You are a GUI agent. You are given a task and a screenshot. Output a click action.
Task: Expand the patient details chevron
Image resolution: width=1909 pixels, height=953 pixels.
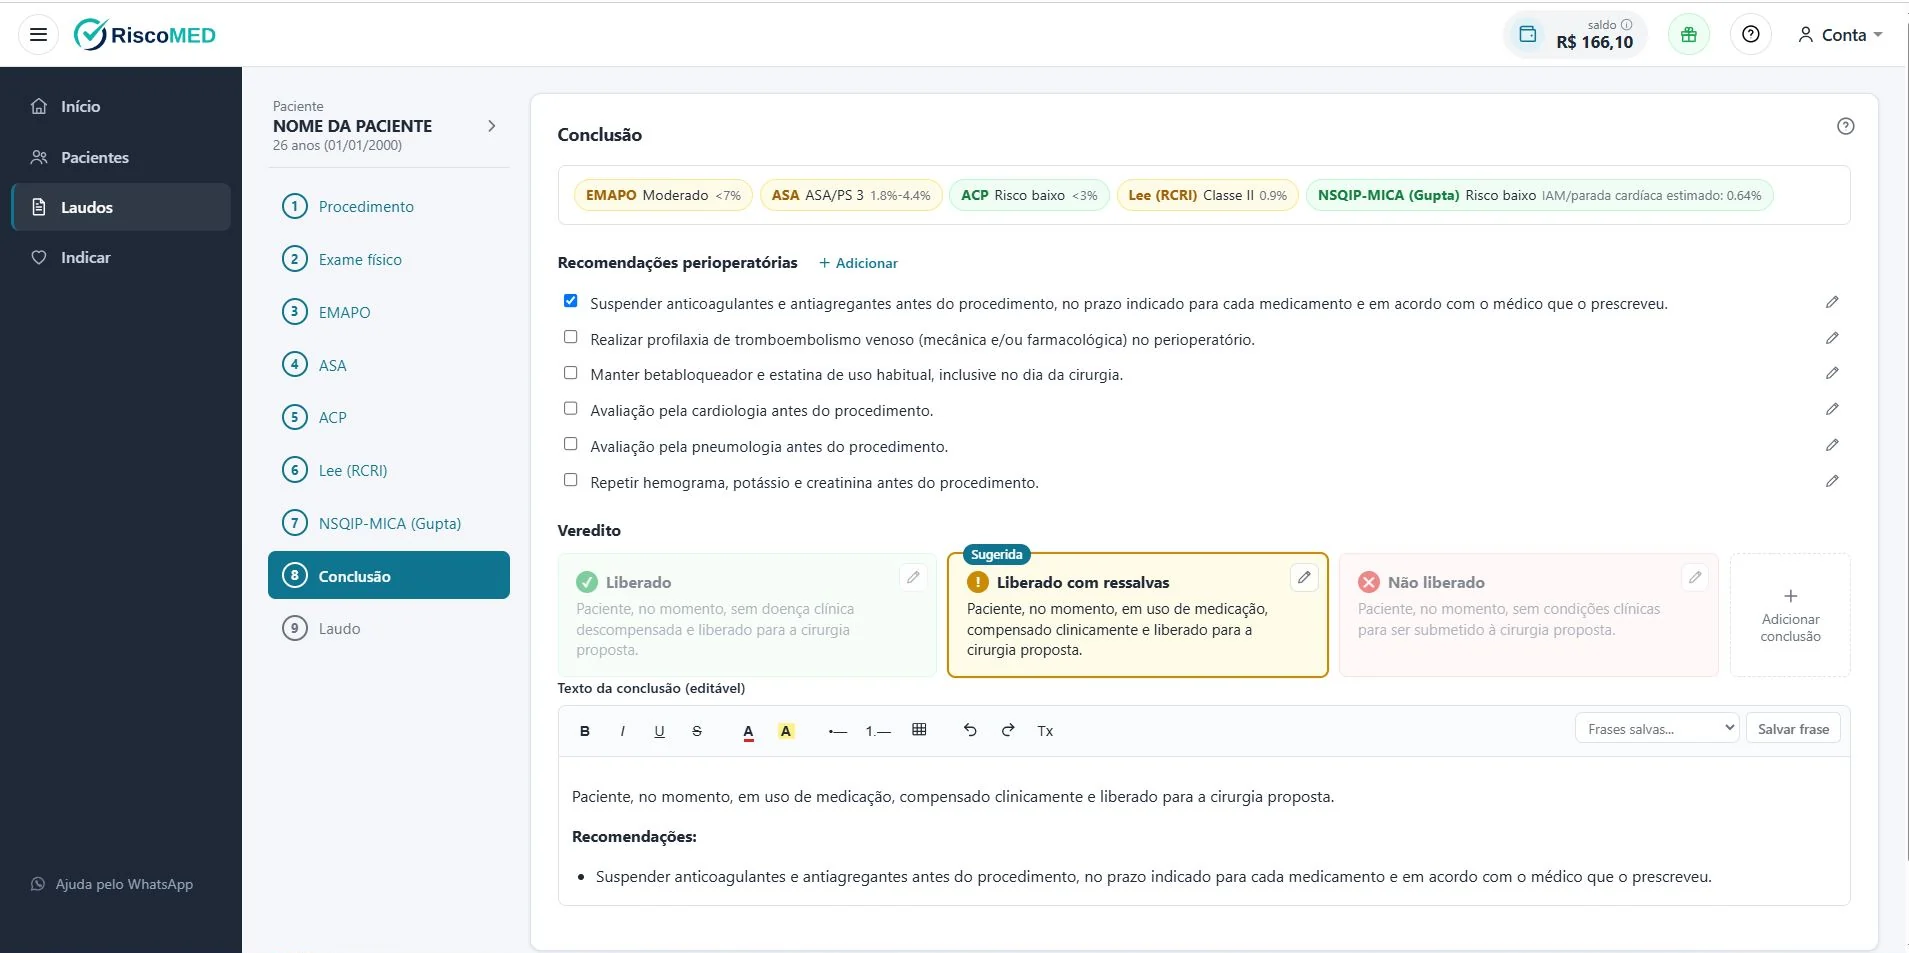click(491, 126)
